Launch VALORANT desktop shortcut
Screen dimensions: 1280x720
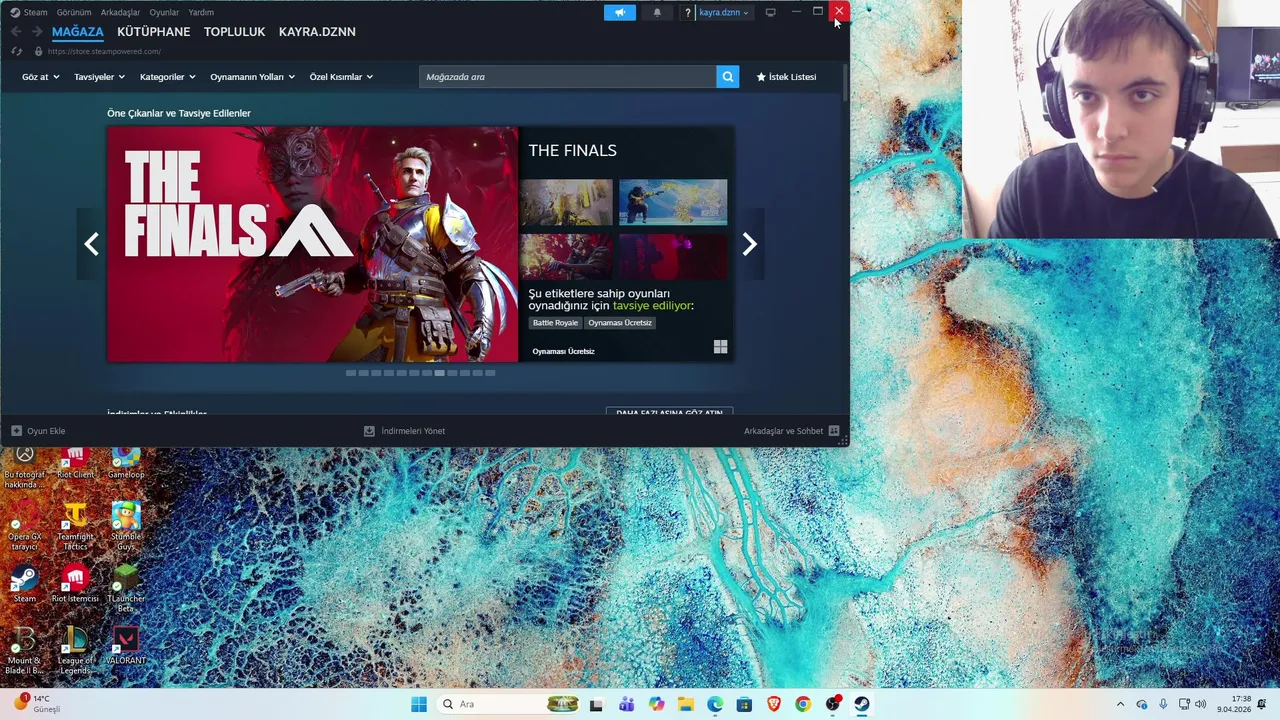click(126, 645)
